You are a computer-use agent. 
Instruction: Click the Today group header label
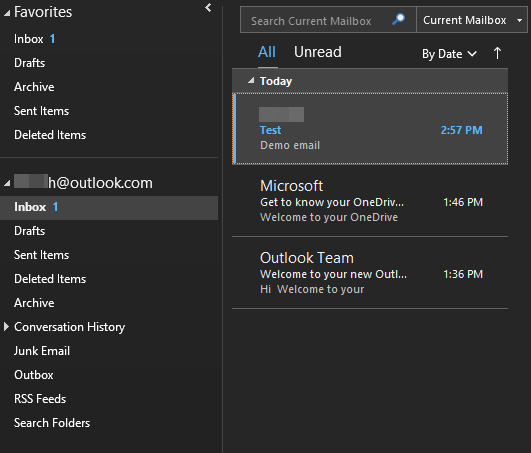pyautogui.click(x=276, y=81)
